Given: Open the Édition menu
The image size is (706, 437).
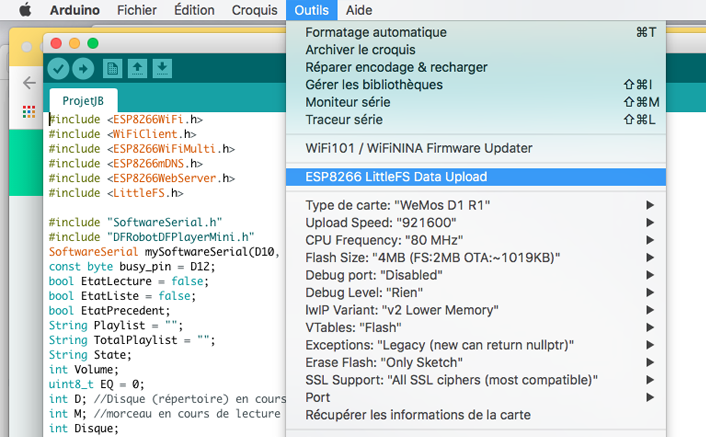Looking at the screenshot, I should tap(194, 10).
